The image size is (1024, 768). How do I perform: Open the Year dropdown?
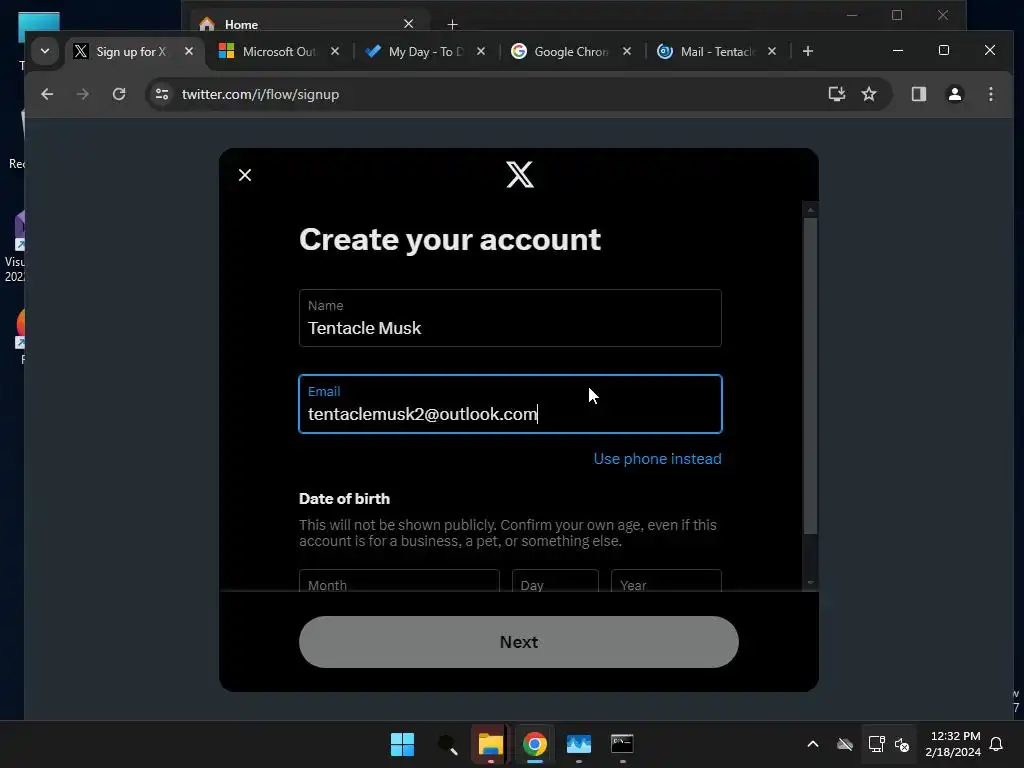pos(666,581)
